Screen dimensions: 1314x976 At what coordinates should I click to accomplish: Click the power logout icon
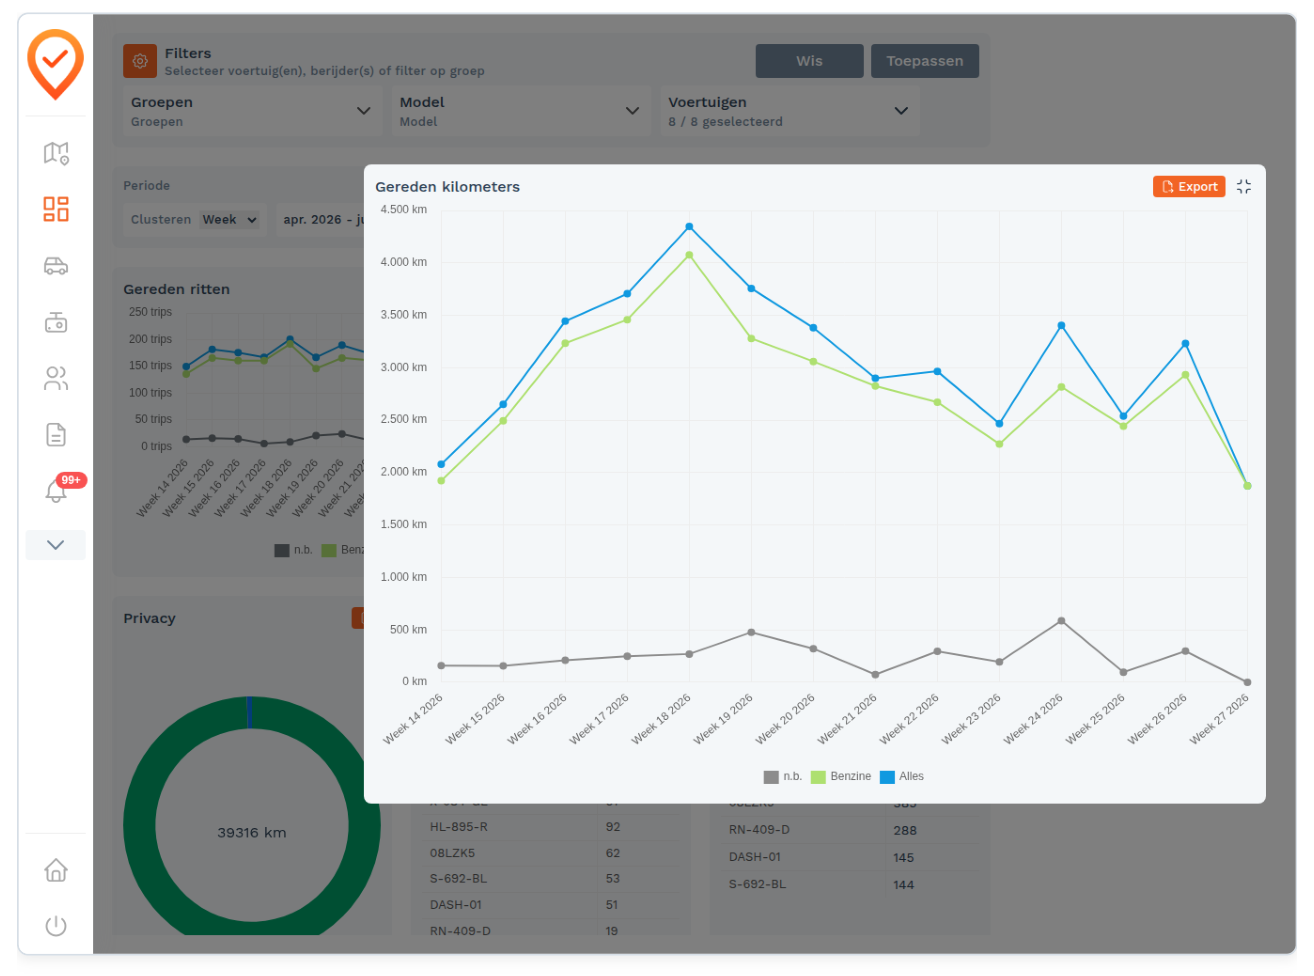(x=56, y=926)
